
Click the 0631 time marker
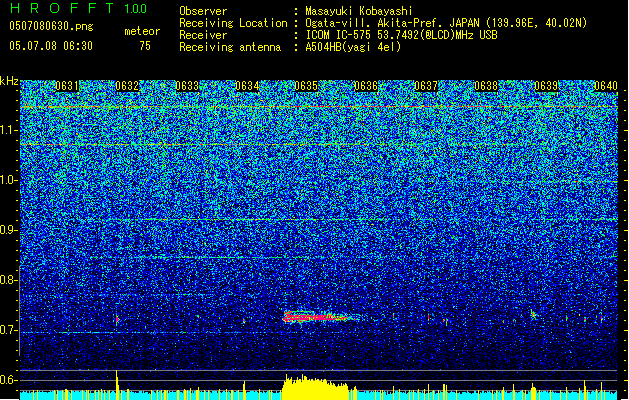tap(67, 86)
